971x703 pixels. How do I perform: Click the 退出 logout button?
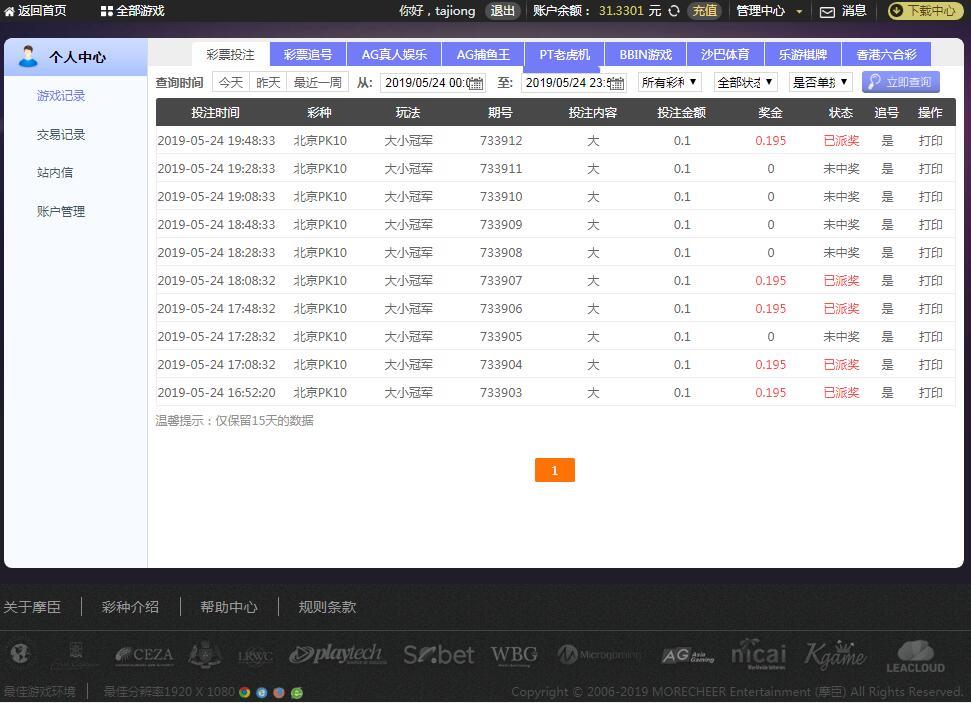pos(502,11)
